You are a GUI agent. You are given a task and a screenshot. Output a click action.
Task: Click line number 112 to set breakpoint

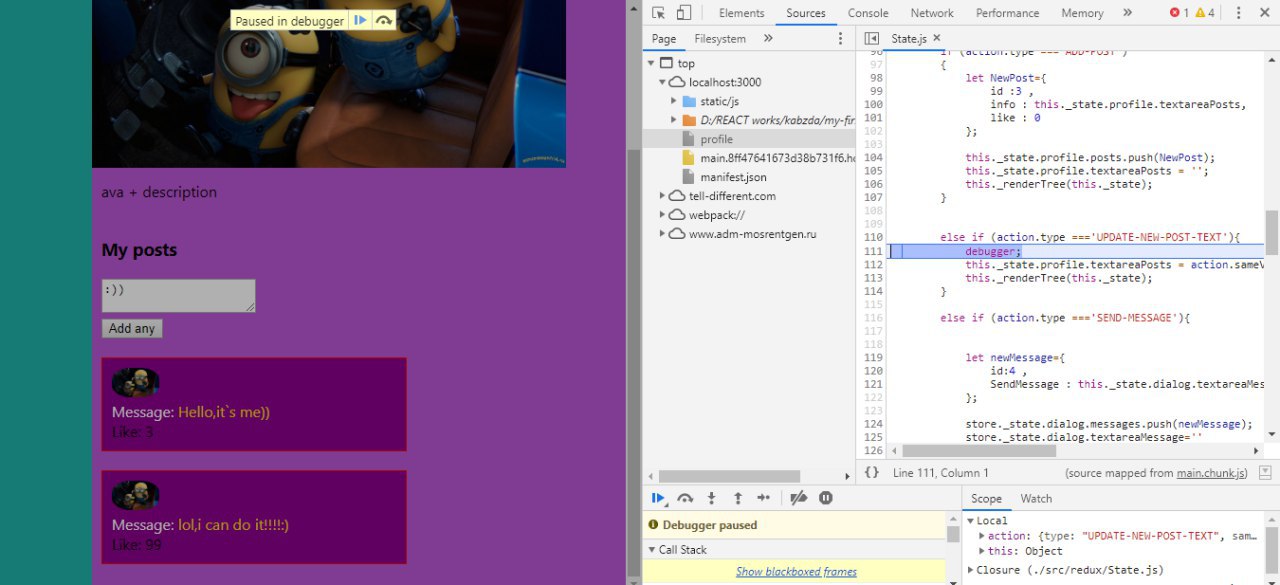[873, 265]
